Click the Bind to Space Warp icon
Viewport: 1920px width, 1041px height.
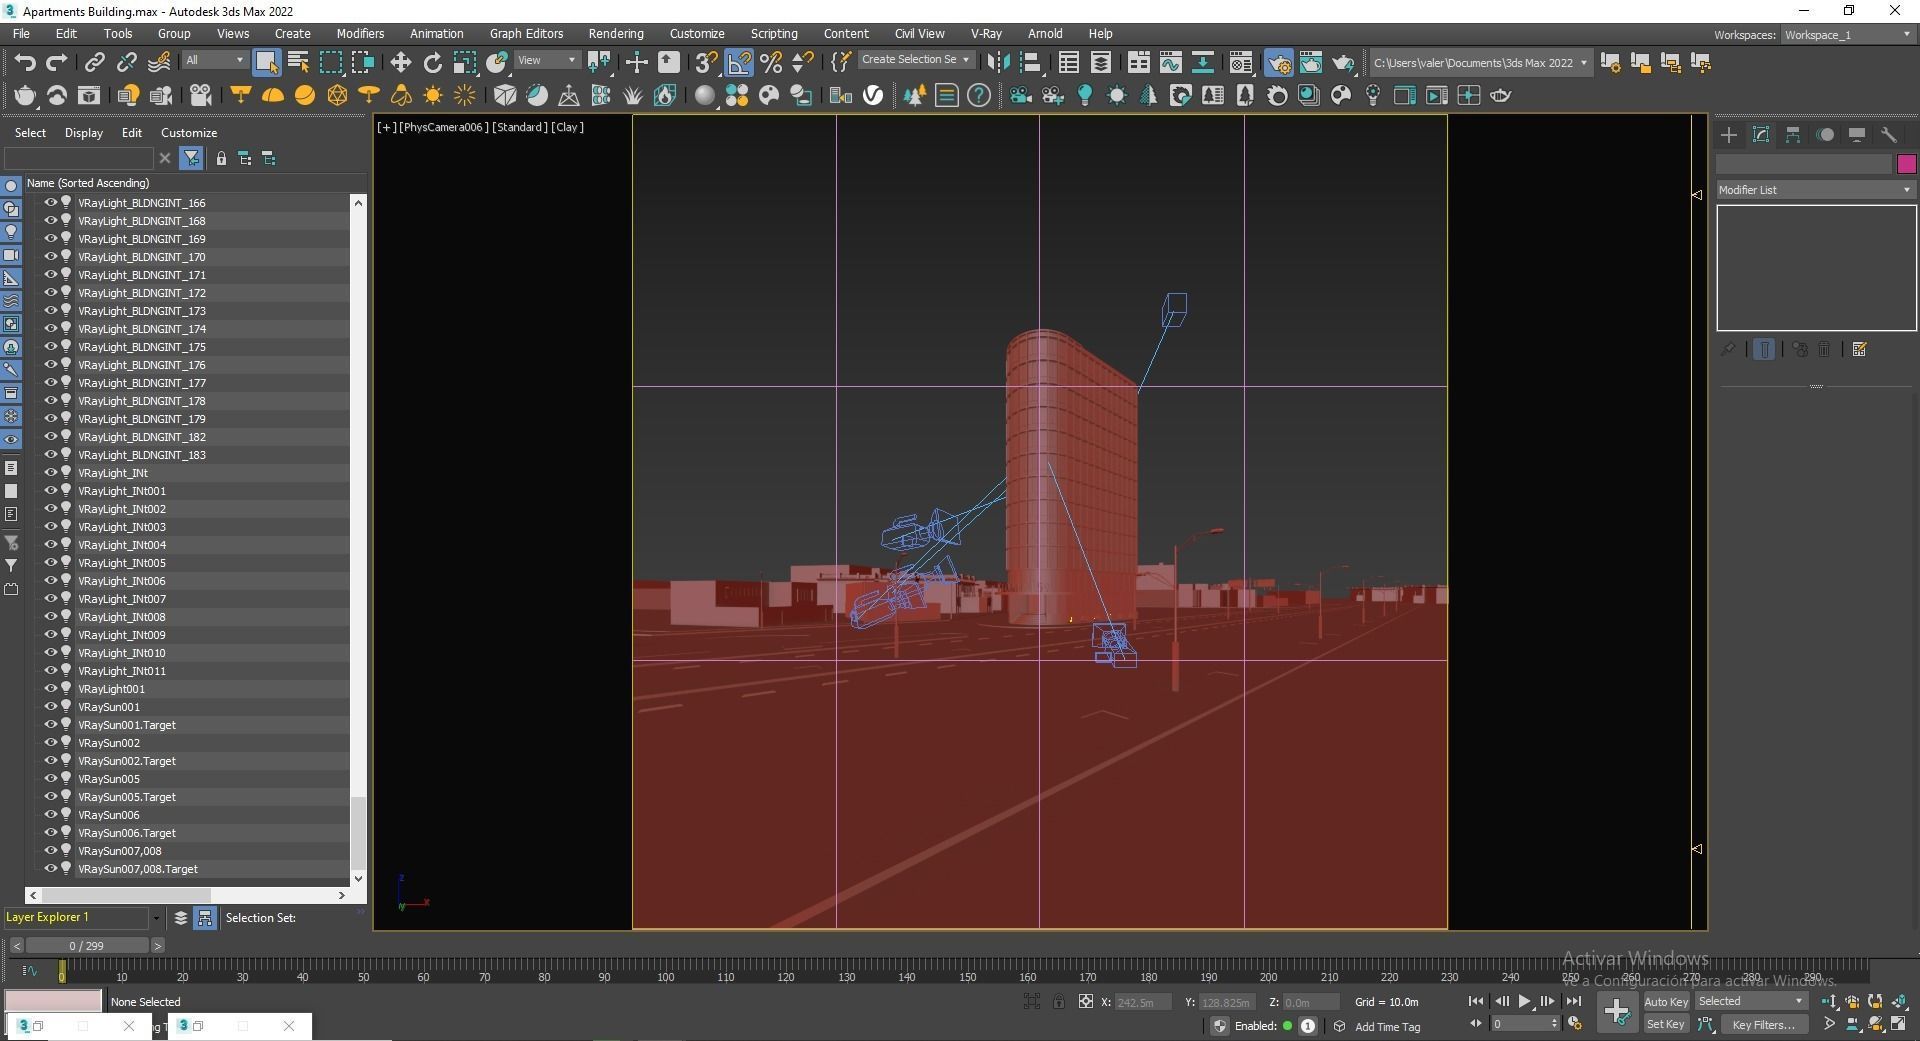point(158,62)
